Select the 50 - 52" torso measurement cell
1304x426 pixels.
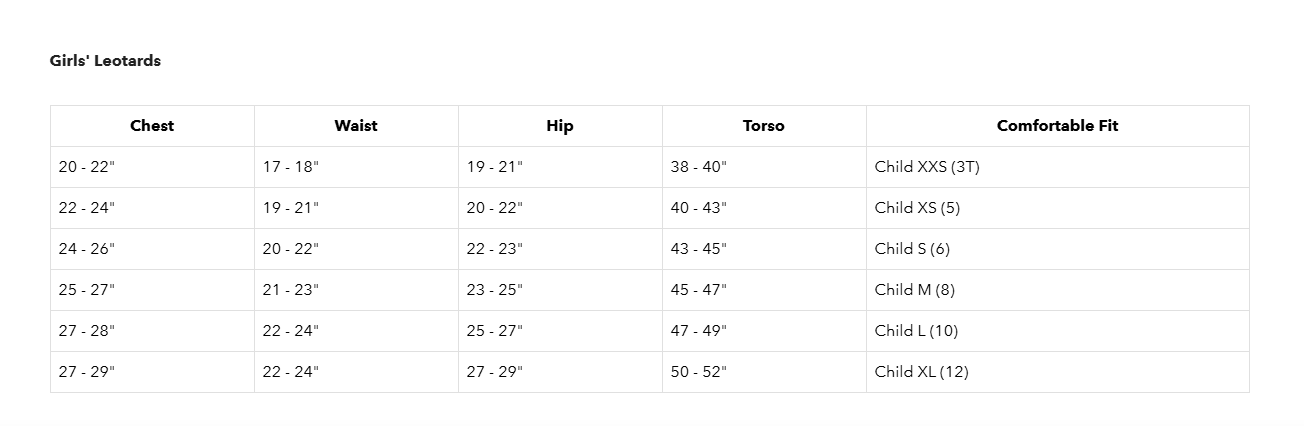tap(699, 372)
